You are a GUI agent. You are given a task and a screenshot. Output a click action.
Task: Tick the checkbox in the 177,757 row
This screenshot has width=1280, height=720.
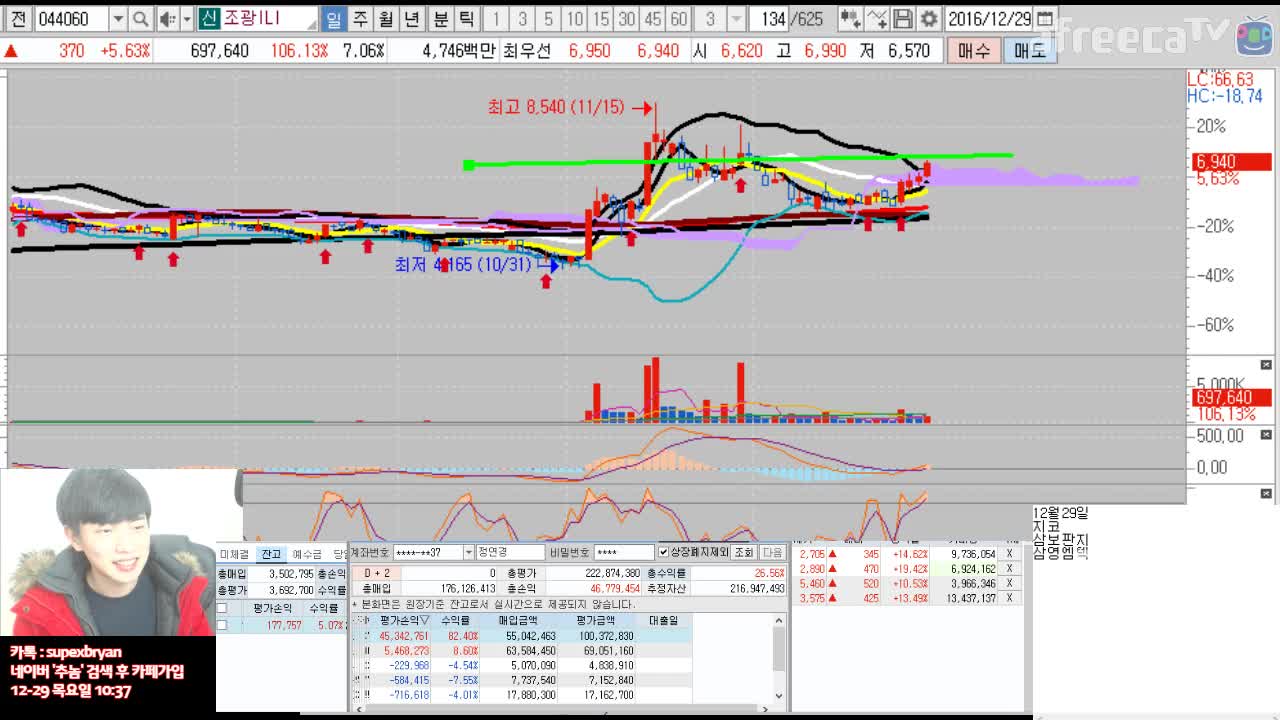coord(222,625)
